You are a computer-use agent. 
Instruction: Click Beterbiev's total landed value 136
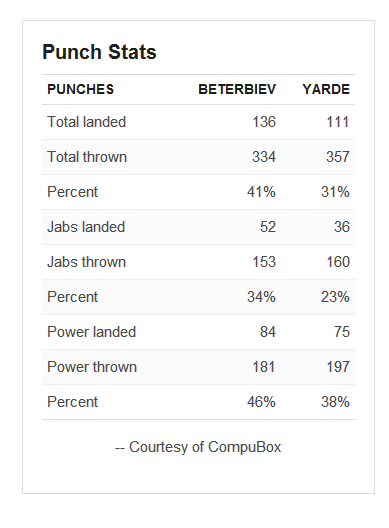(264, 122)
